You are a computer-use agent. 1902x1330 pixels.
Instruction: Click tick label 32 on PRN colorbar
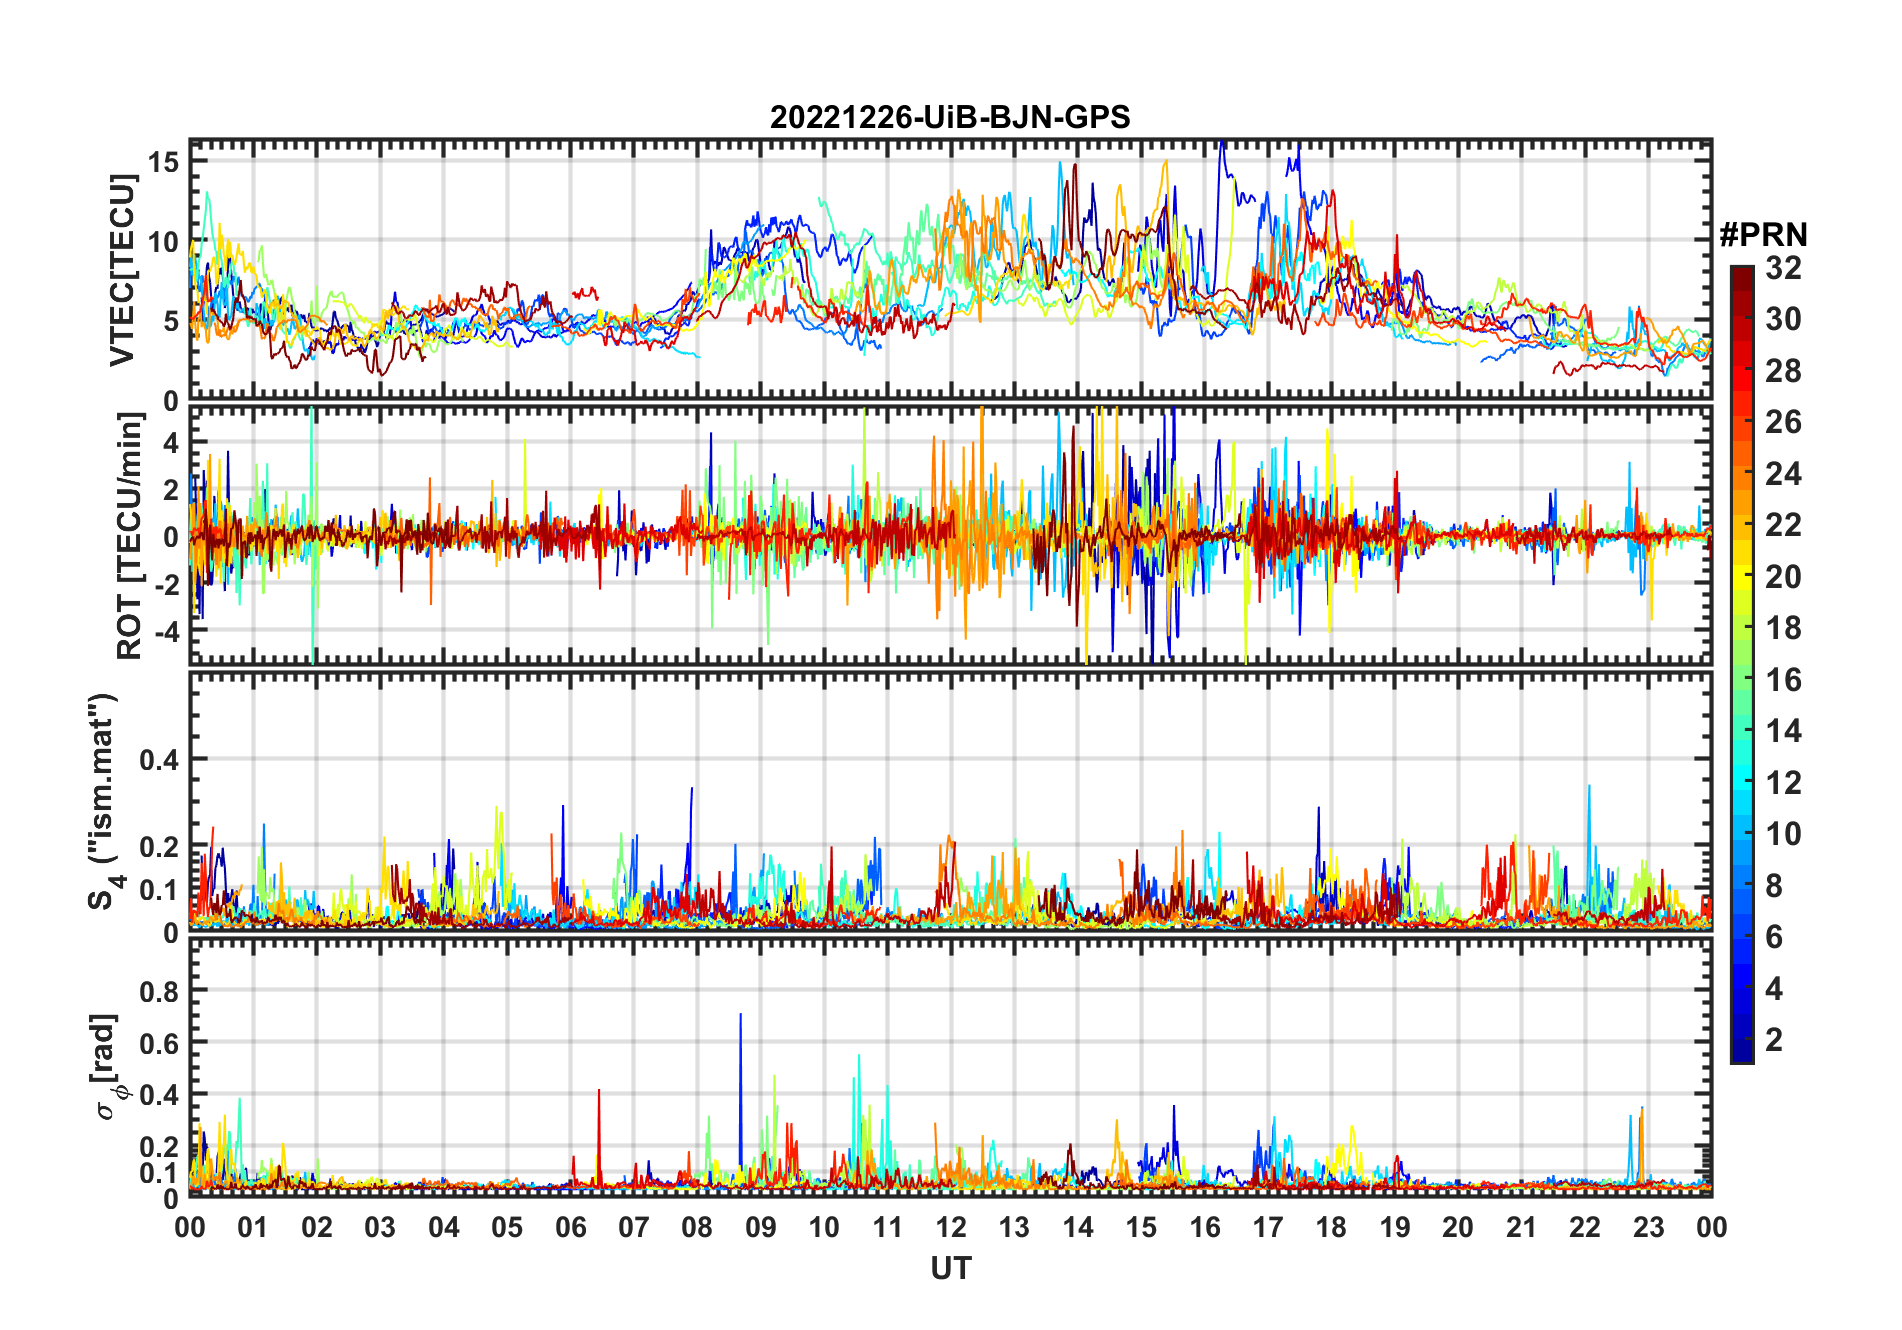click(x=1783, y=267)
